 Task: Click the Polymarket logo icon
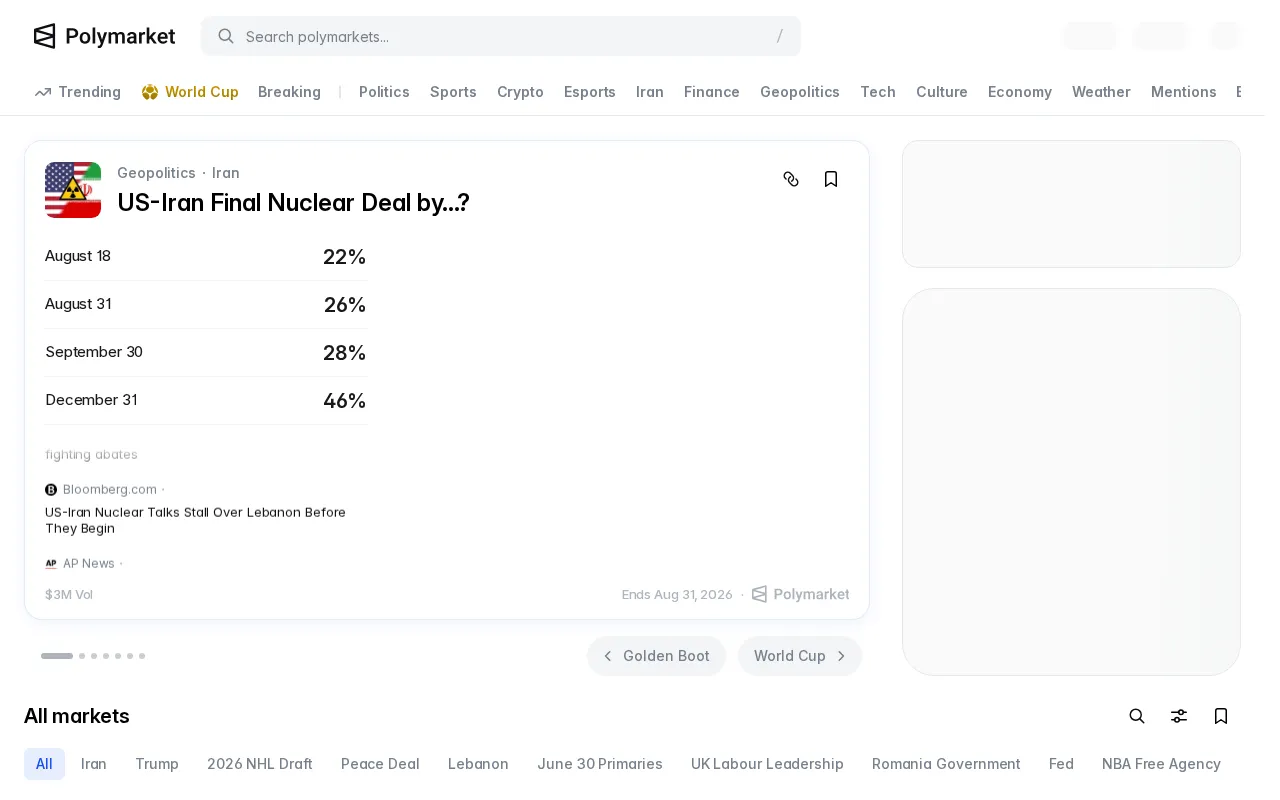point(44,36)
